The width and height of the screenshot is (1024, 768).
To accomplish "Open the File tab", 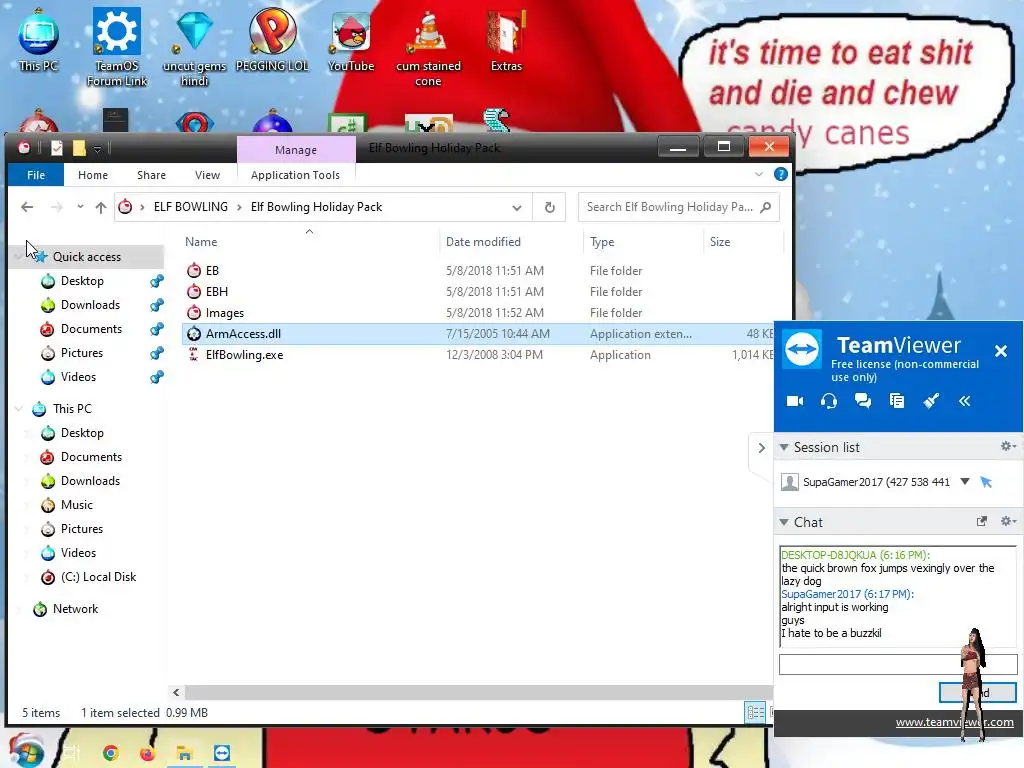I will [36, 175].
